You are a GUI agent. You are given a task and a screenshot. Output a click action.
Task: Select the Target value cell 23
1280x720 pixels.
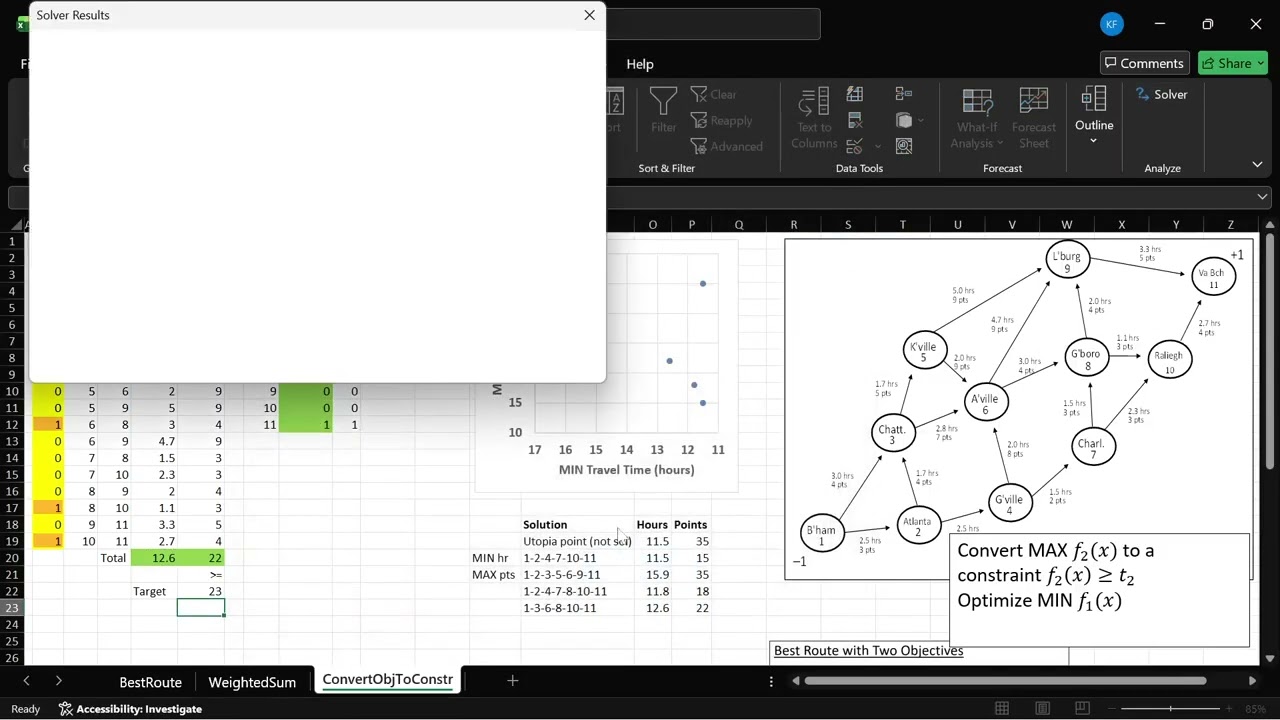pos(201,591)
